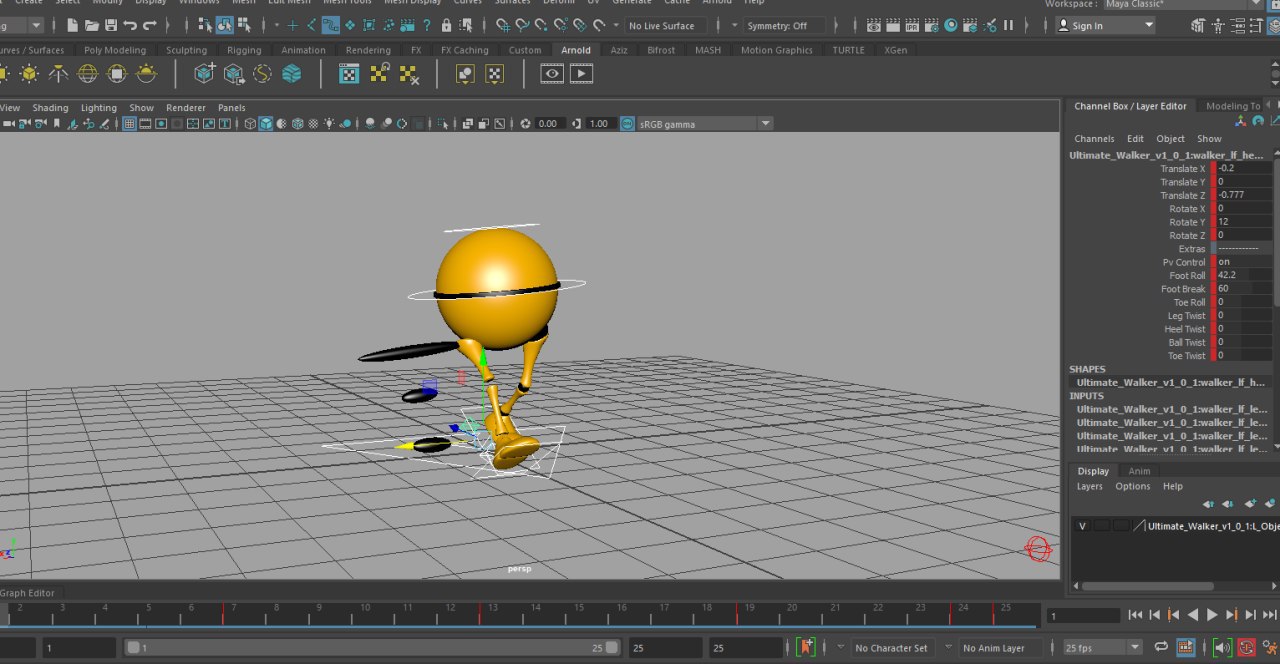Switch to the XGen shelf tab
Screen dimensions: 1280x664
tap(896, 50)
